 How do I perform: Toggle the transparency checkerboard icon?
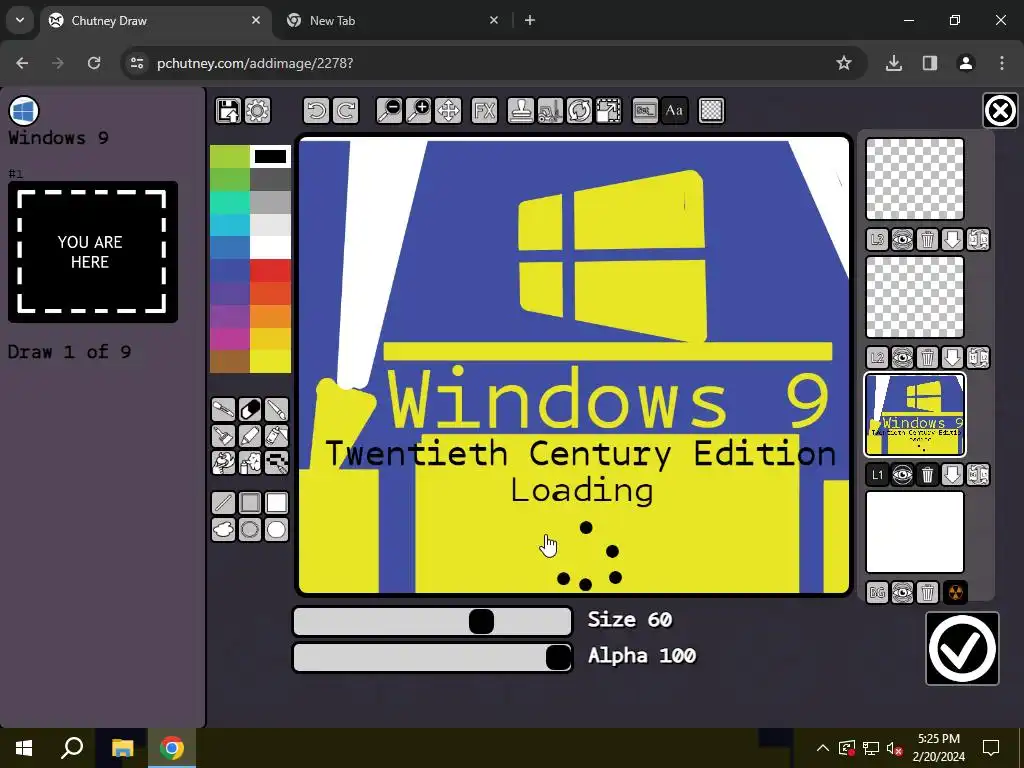point(711,110)
